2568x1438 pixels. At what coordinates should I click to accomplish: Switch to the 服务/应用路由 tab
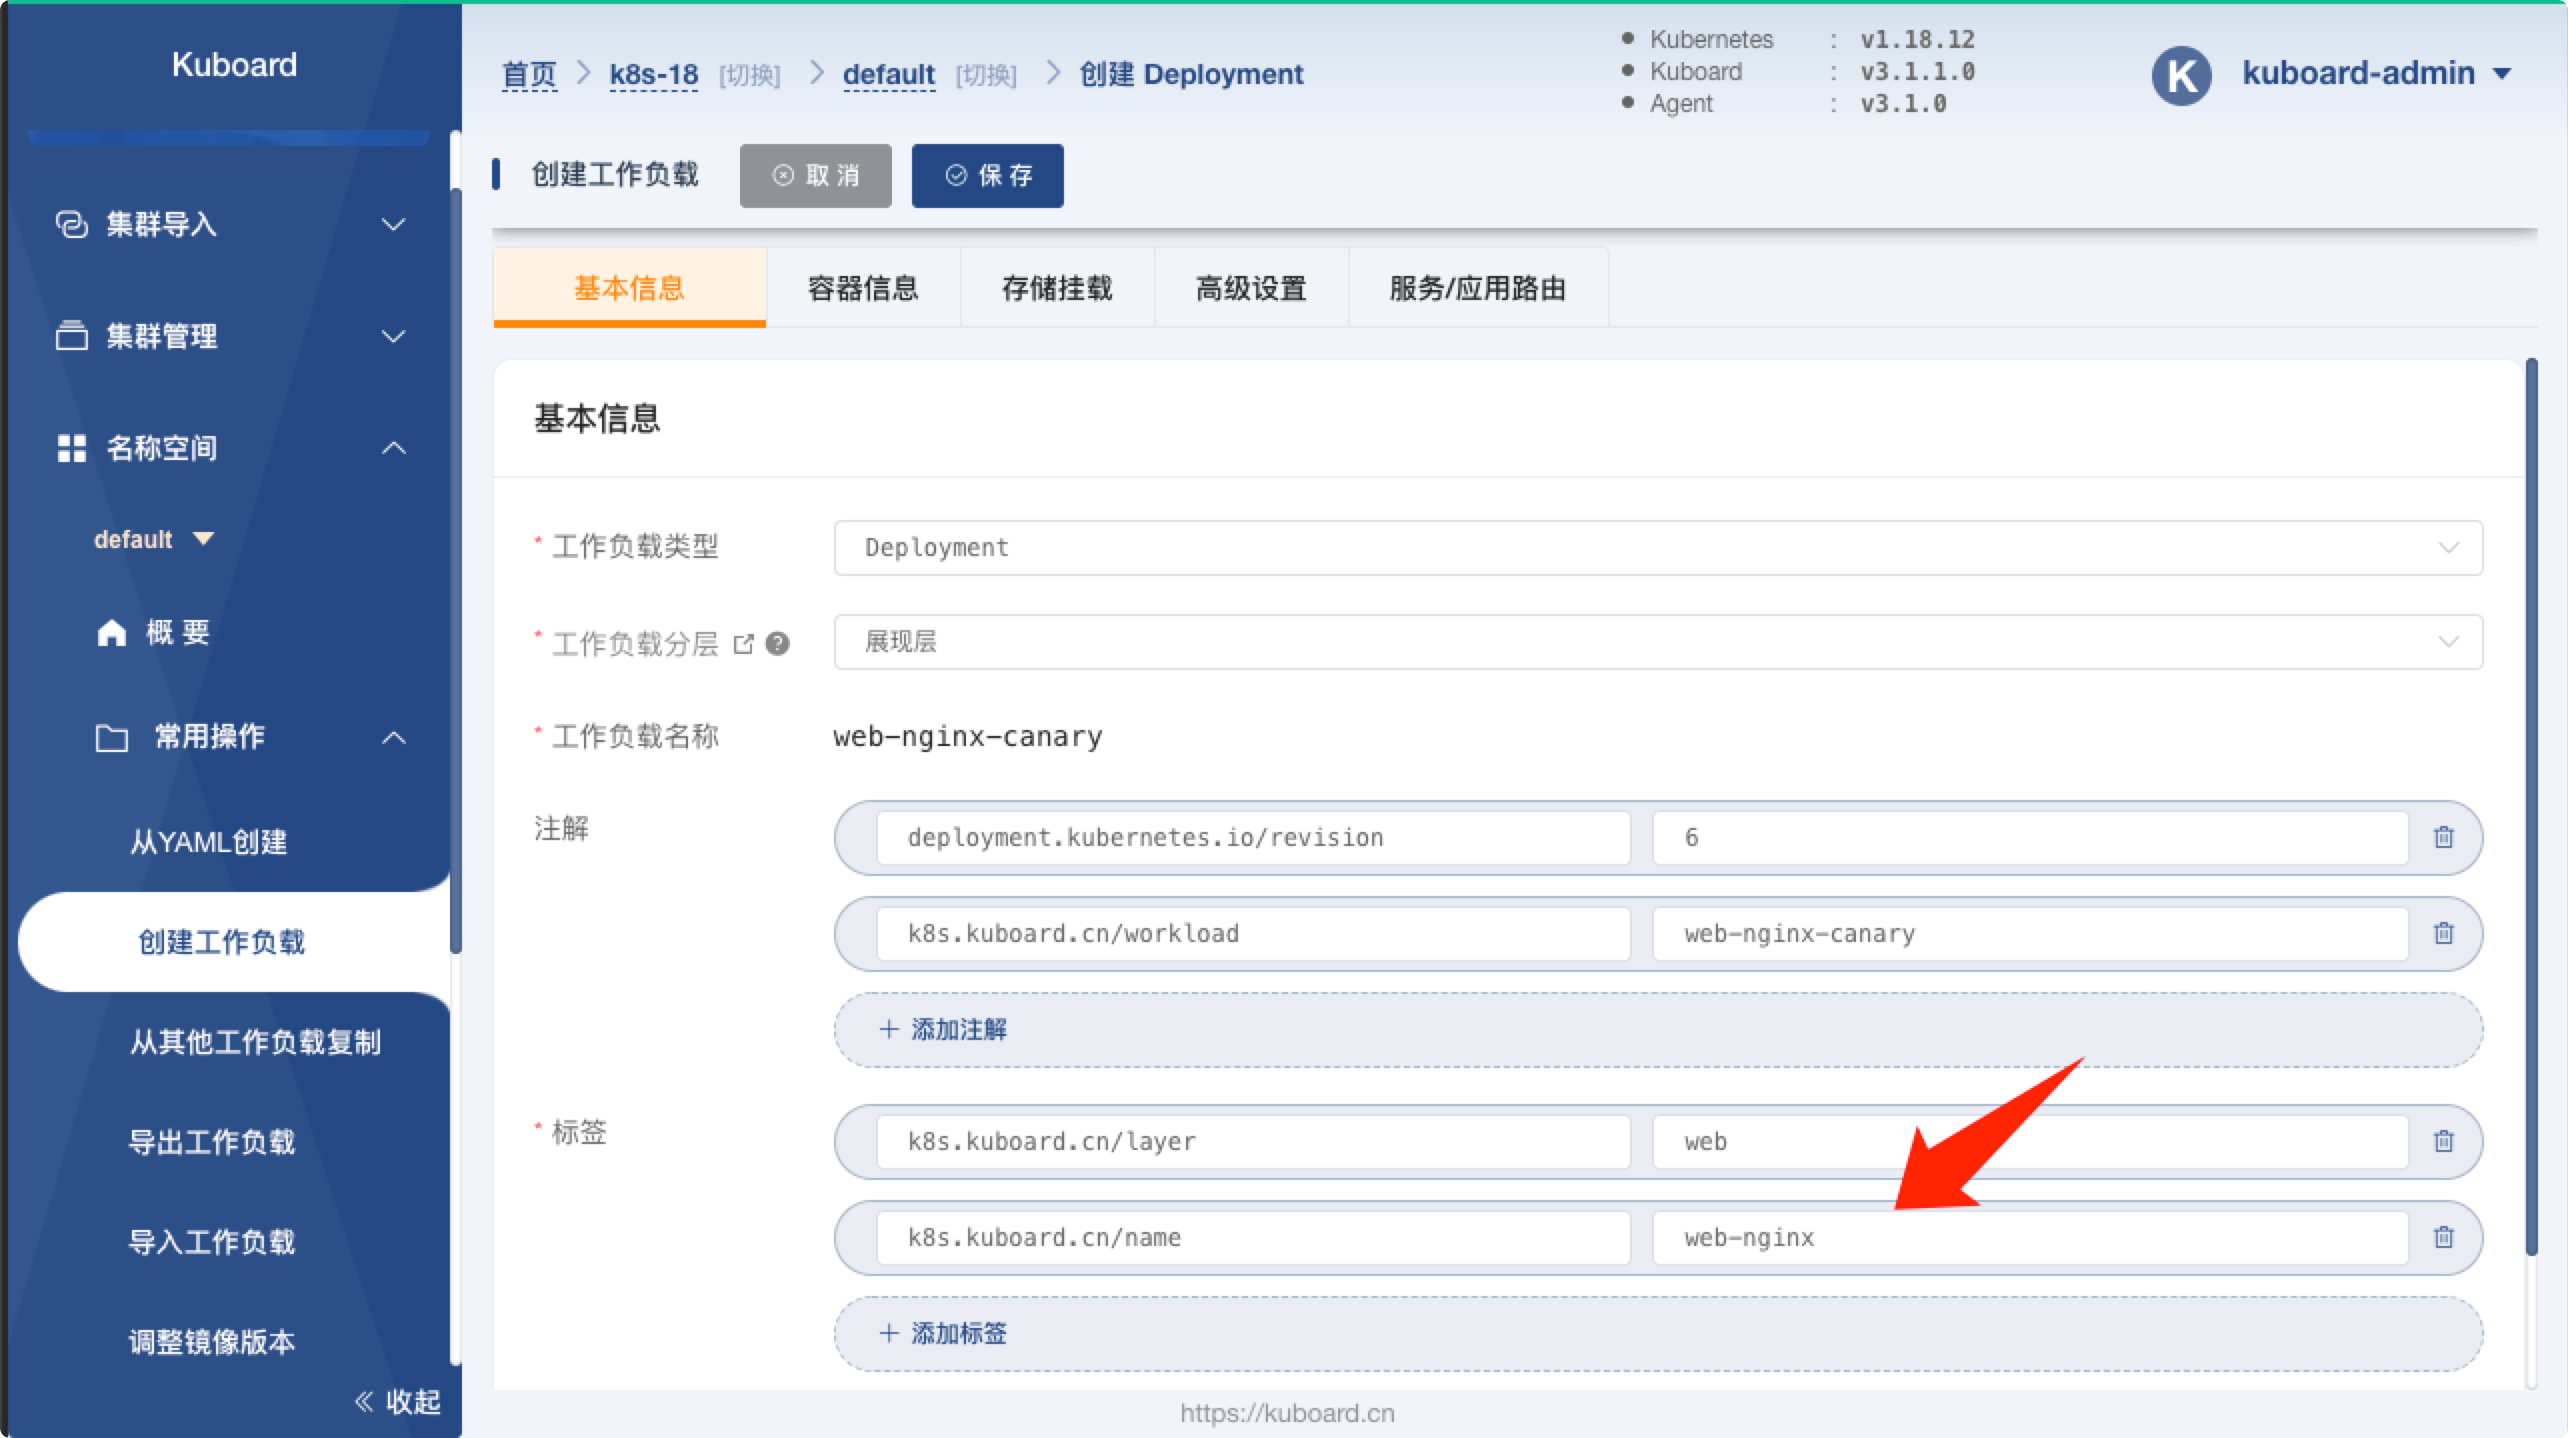pyautogui.click(x=1477, y=289)
